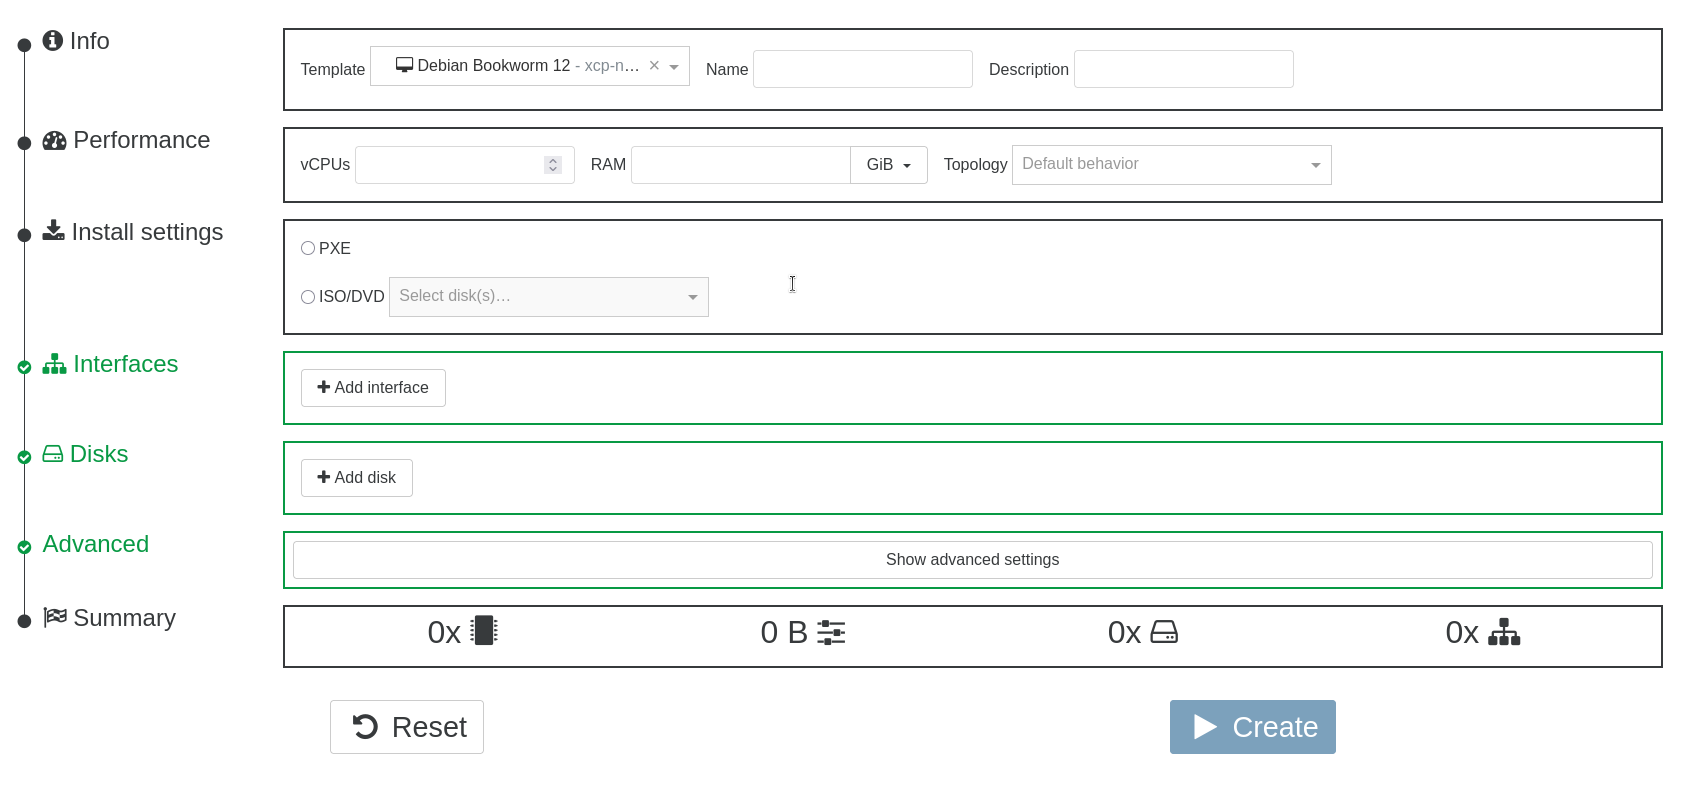The image size is (1688, 793).
Task: Expand the Topology default behavior dropdown
Action: 1171,165
